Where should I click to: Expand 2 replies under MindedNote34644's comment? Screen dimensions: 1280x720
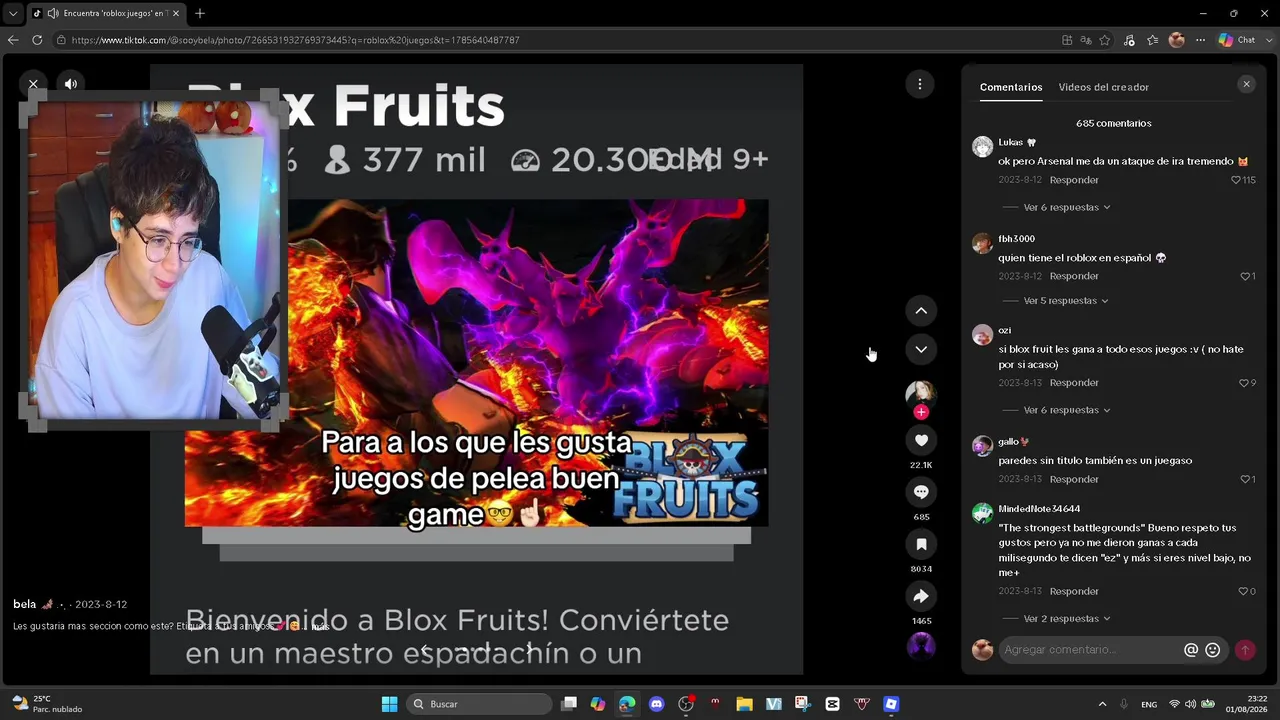[1066, 619]
